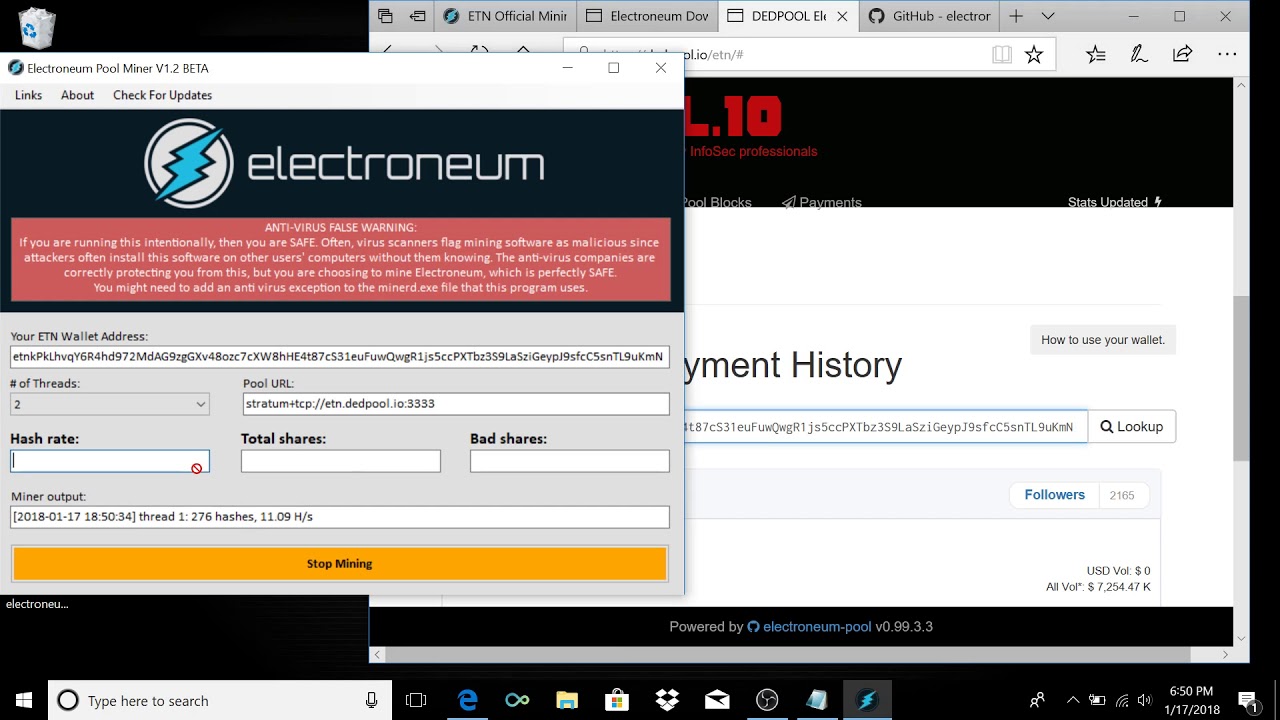Add page to favorites star icon
This screenshot has height=720, width=1280.
tap(1034, 54)
